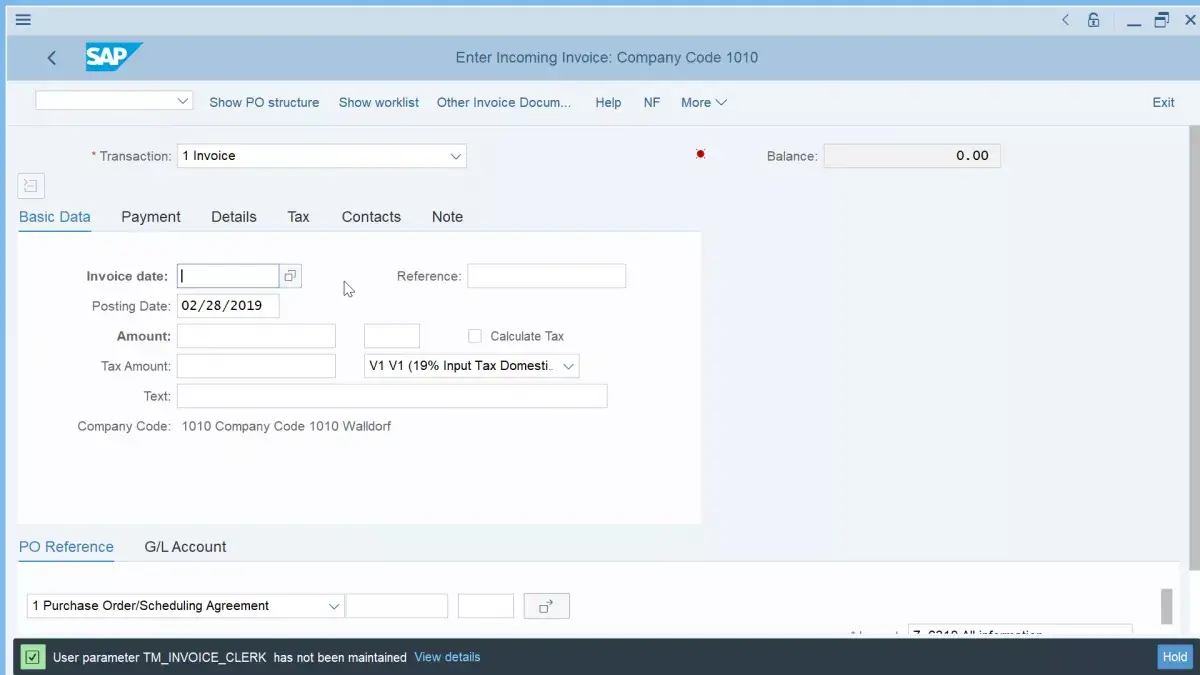The image size is (1200, 675).
Task: Click the main vertical scrollbar
Action: [x=1194, y=349]
